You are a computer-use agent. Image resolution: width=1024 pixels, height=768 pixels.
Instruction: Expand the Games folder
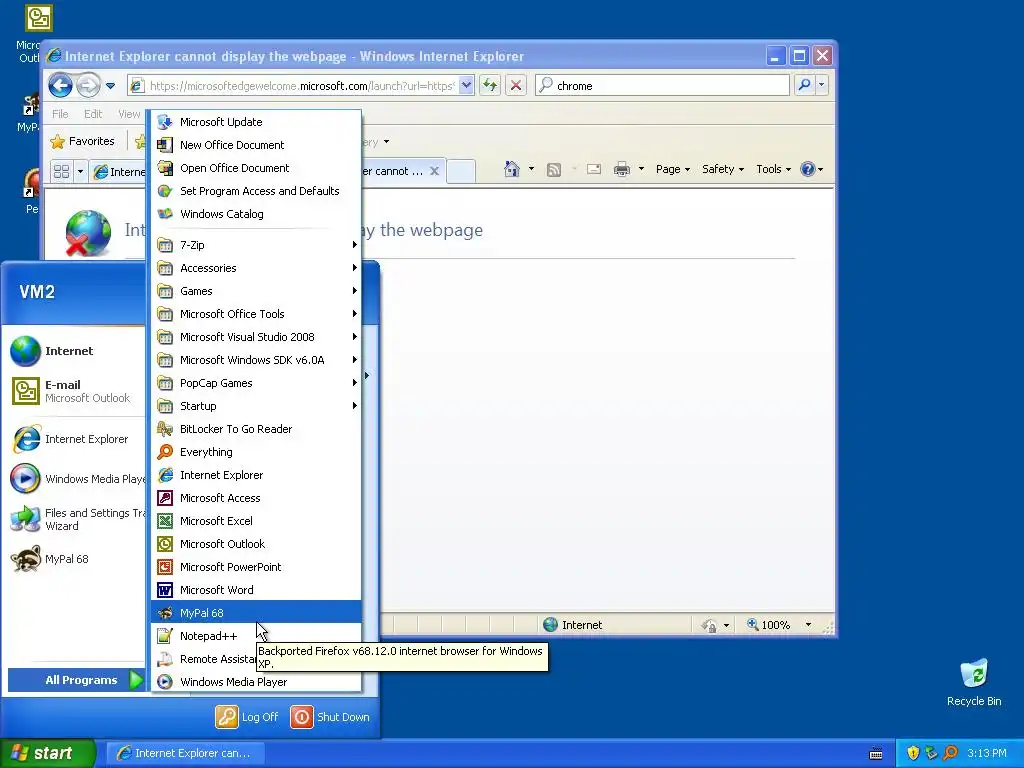coord(256,291)
